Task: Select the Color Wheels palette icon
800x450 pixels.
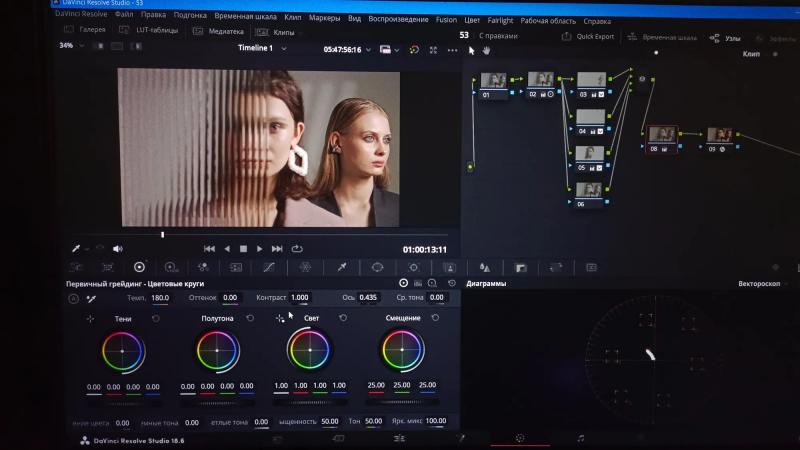Action: pyautogui.click(x=139, y=267)
